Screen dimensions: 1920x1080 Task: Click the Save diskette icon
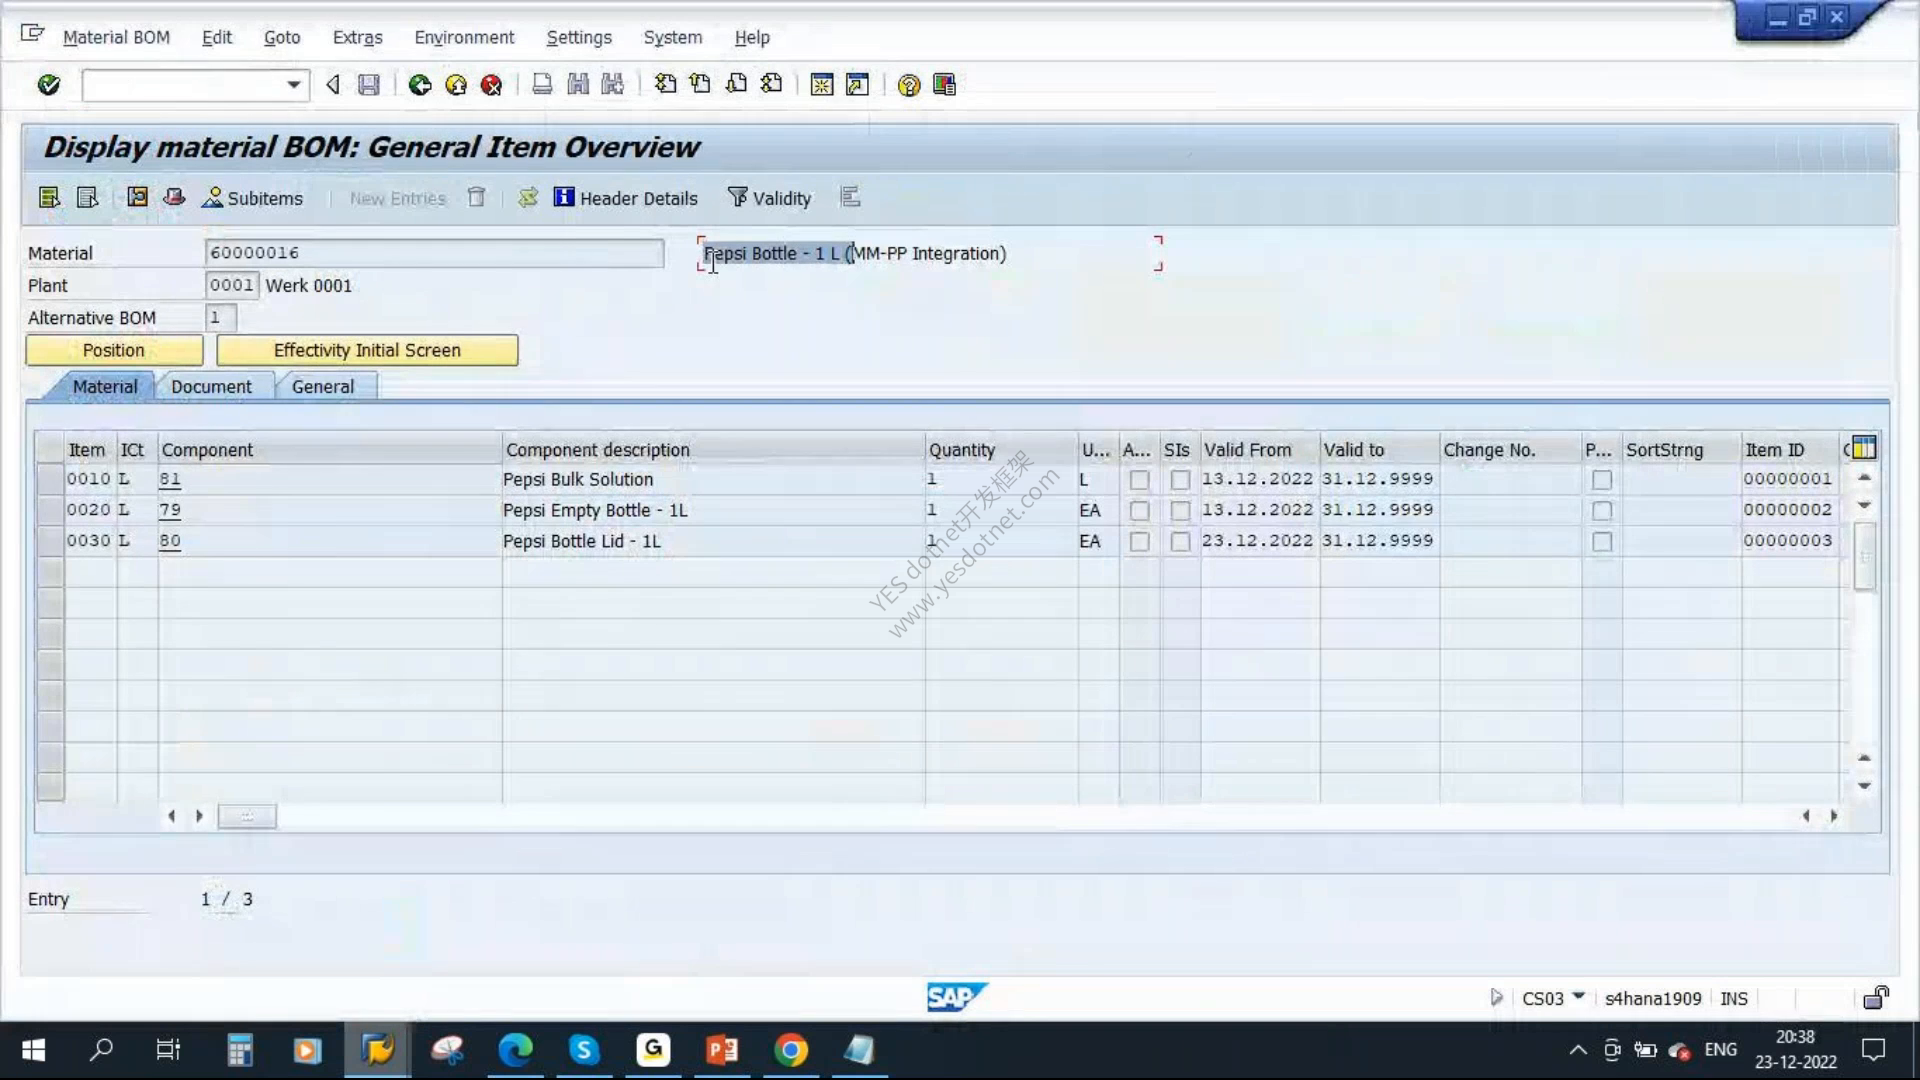point(369,85)
